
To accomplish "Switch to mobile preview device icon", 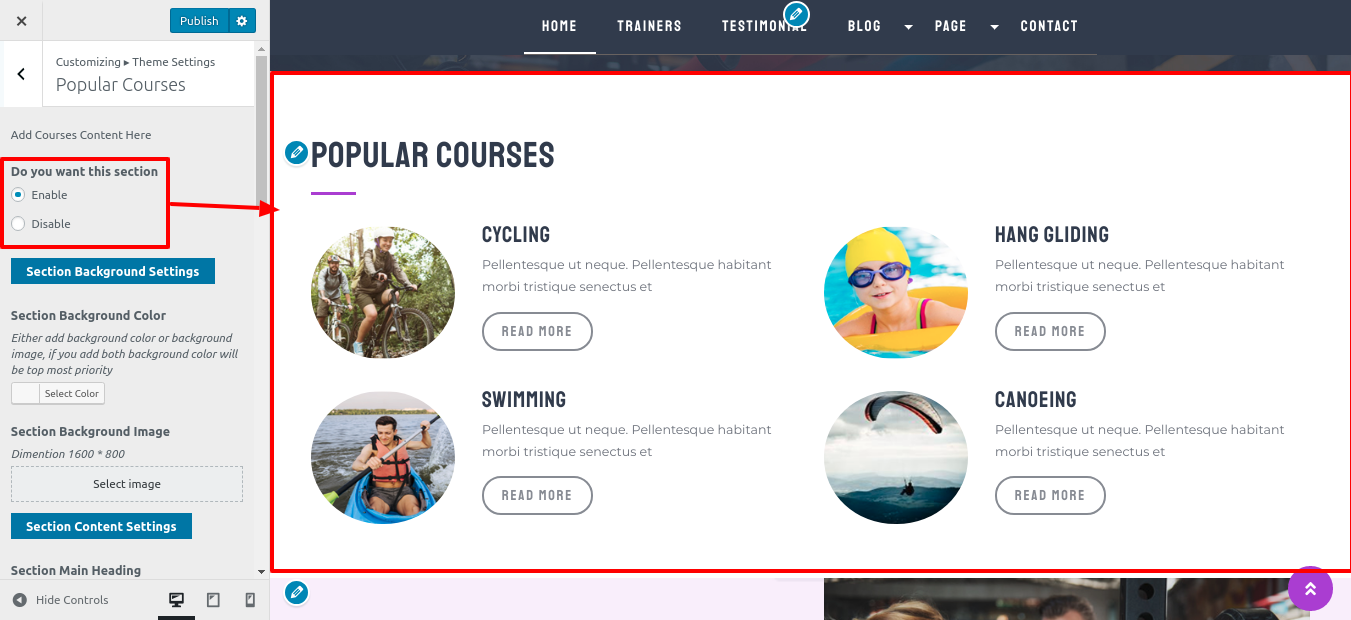I will (250, 600).
